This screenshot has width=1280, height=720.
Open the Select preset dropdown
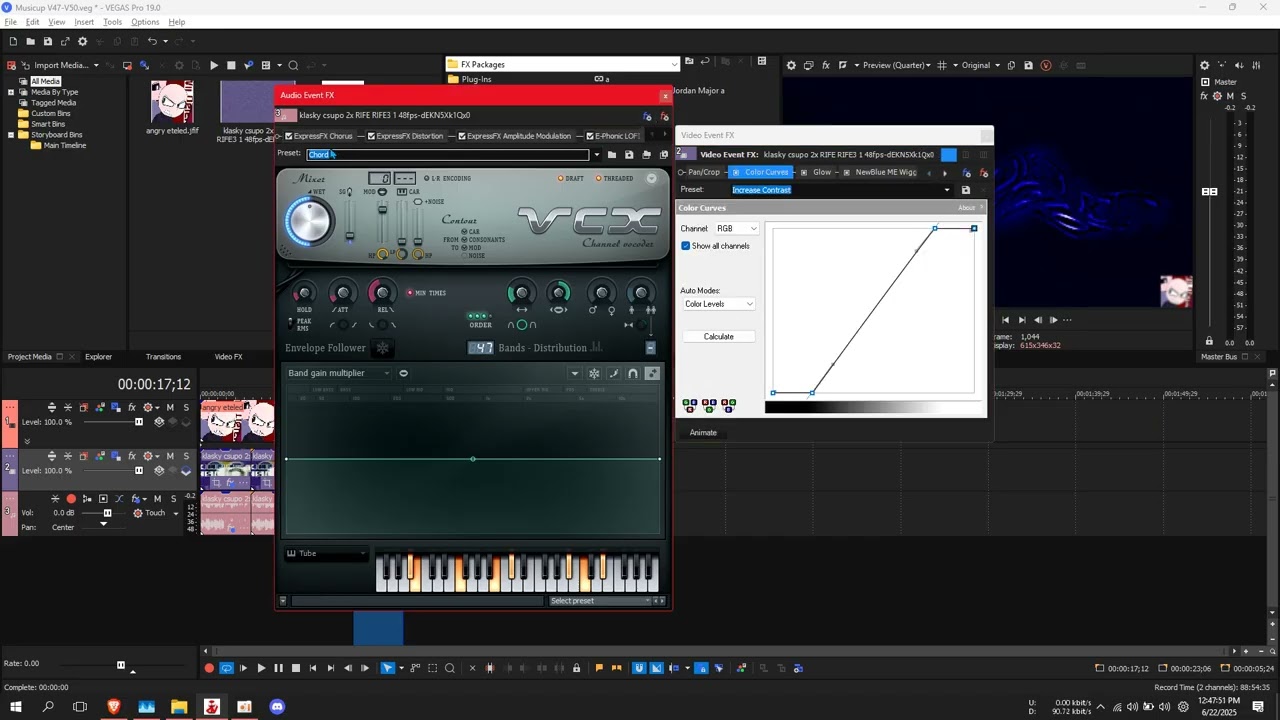pyautogui.click(x=601, y=601)
